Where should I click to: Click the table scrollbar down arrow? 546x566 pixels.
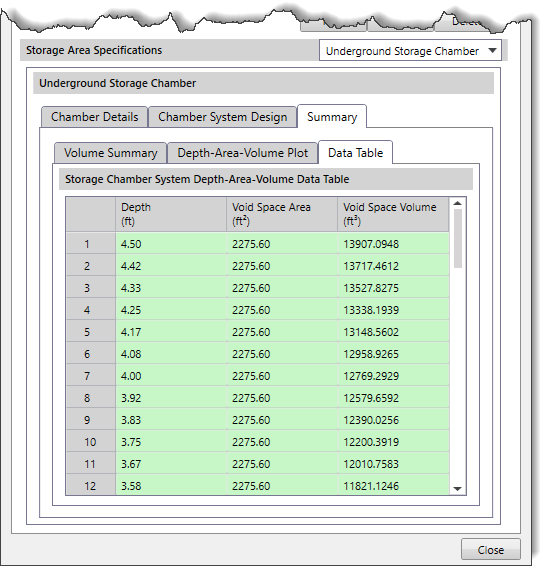click(x=458, y=489)
